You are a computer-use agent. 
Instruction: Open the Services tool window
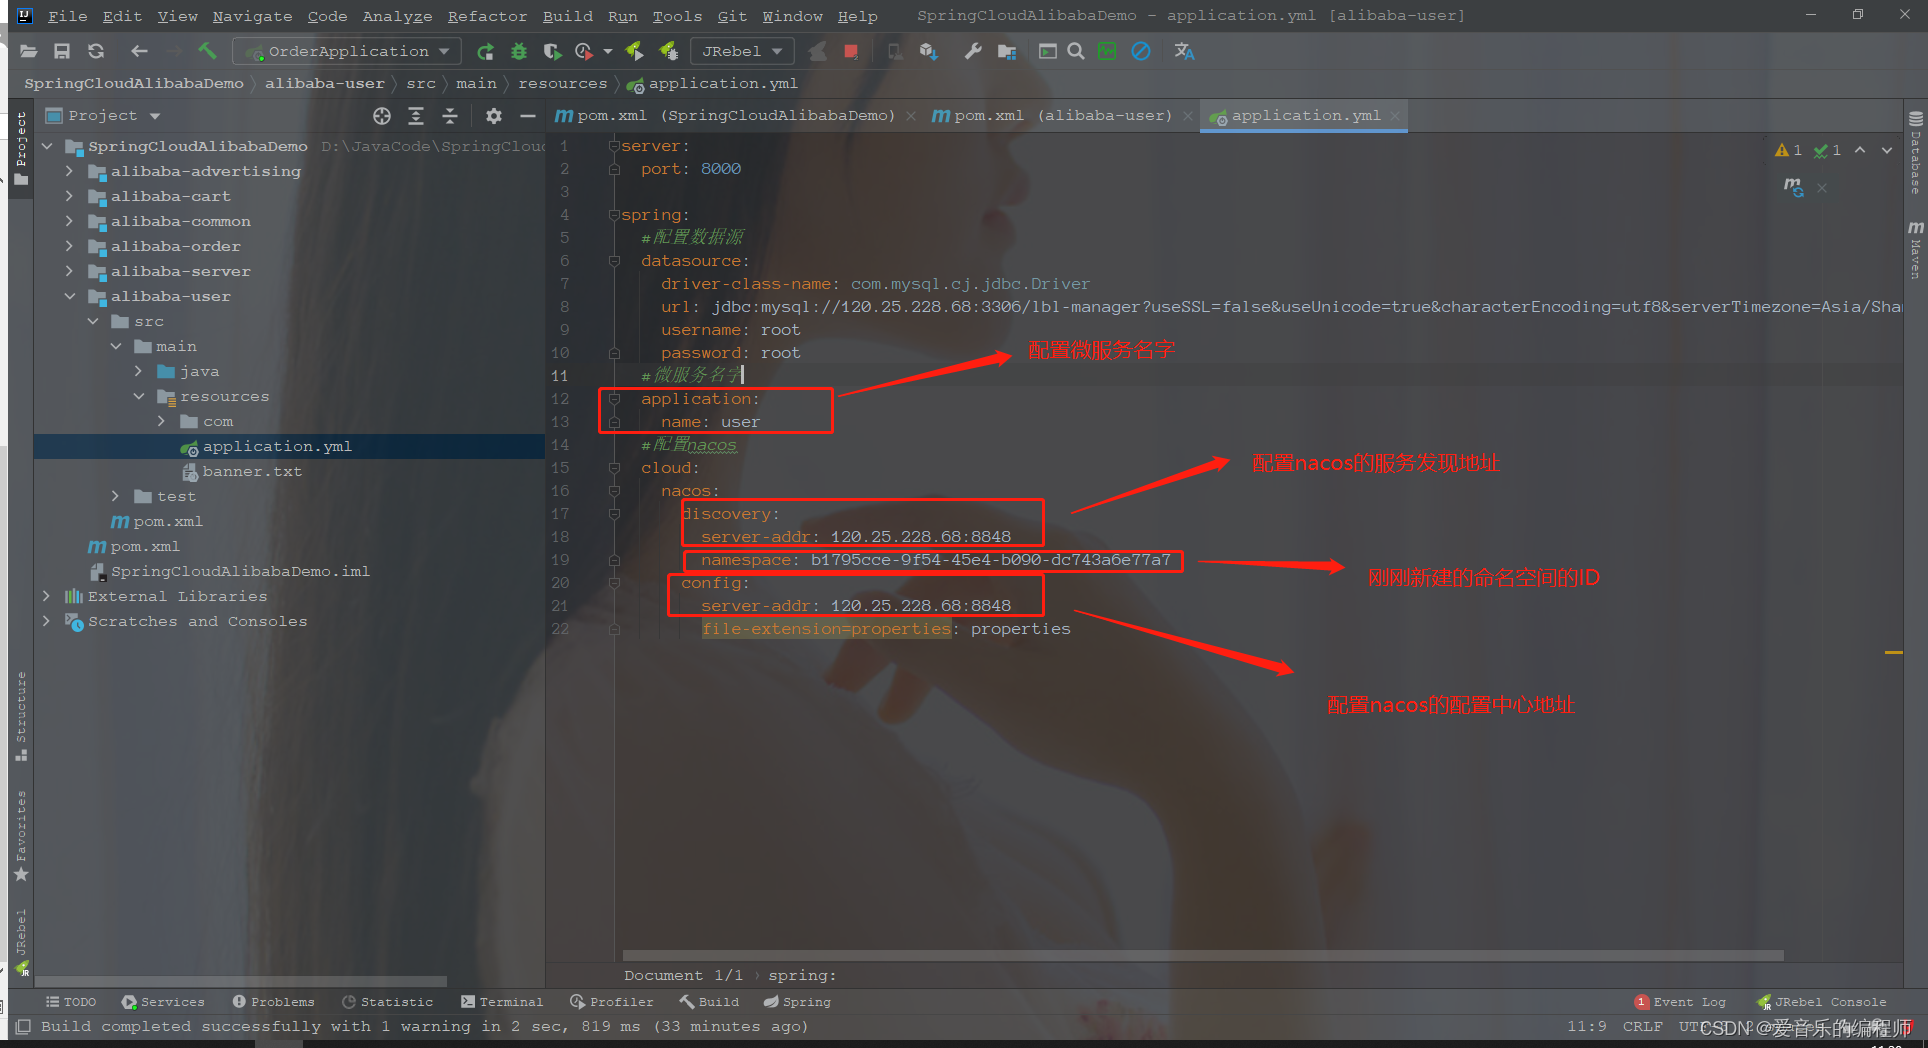[163, 1002]
